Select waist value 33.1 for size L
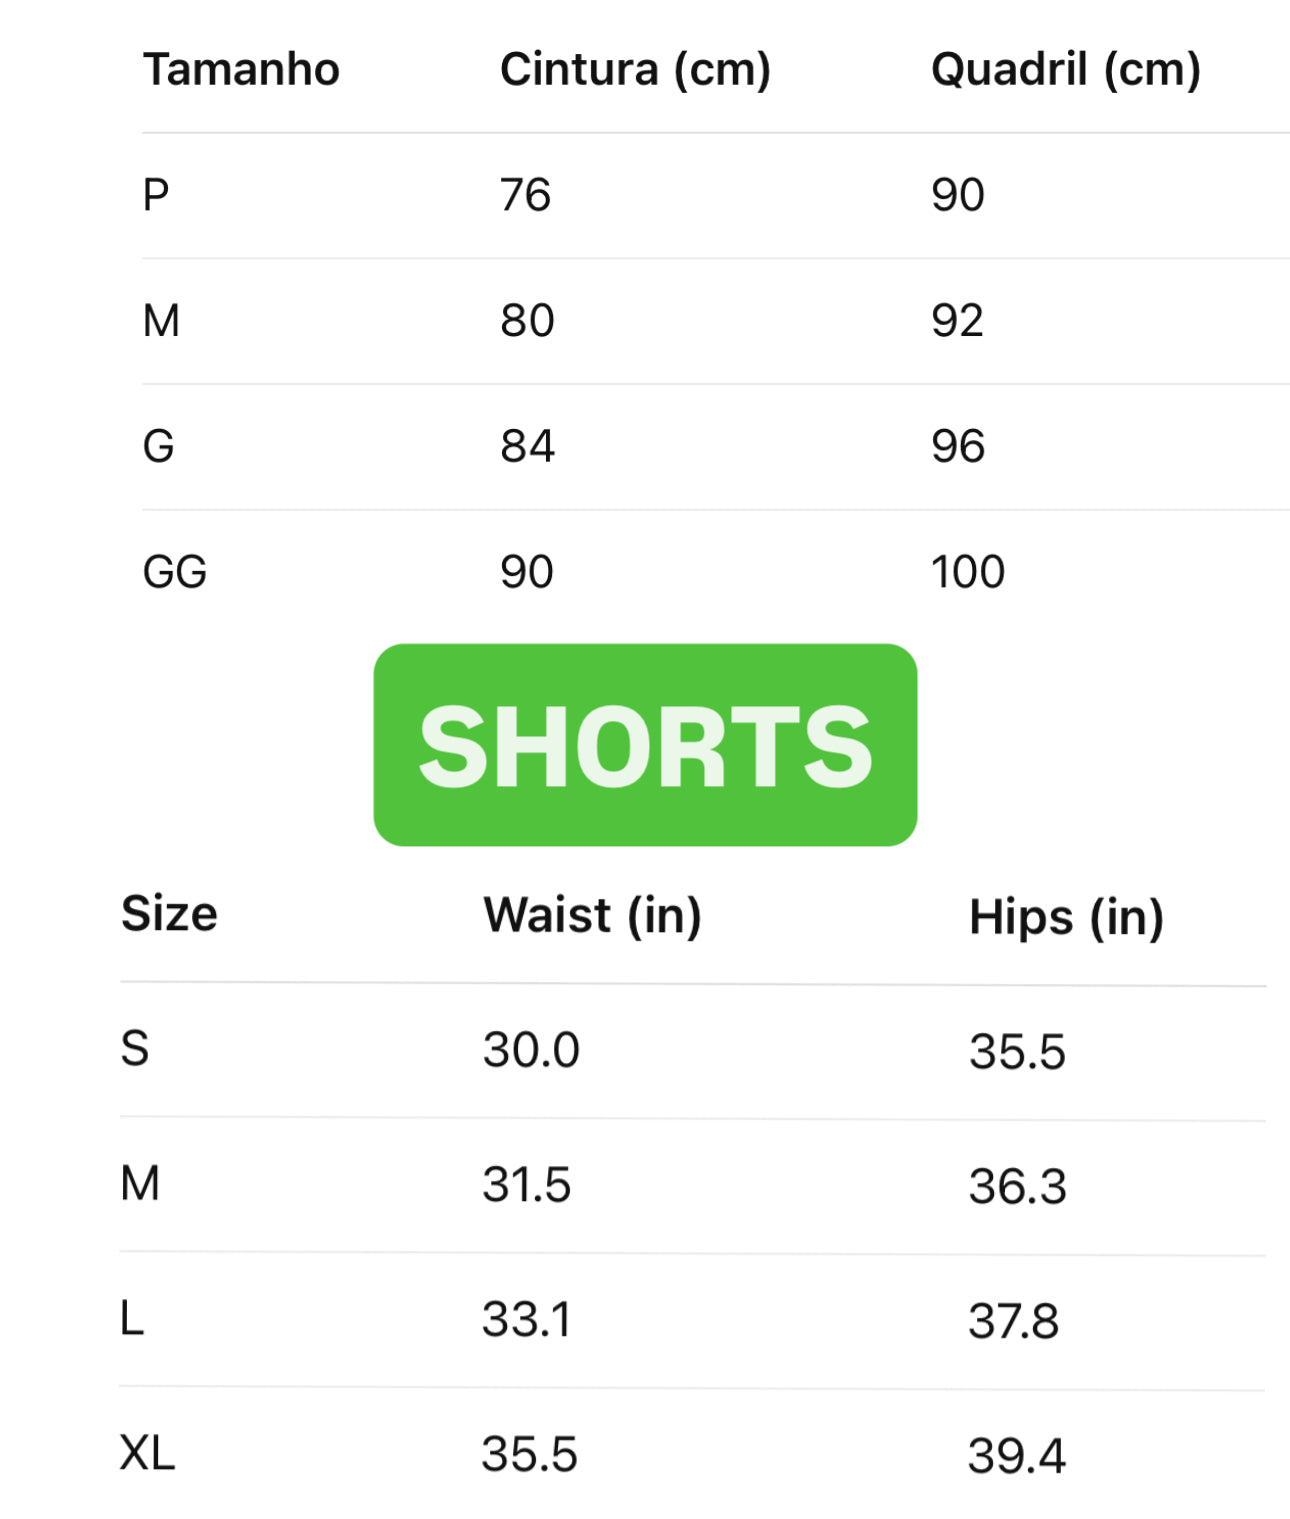 click(x=527, y=1320)
